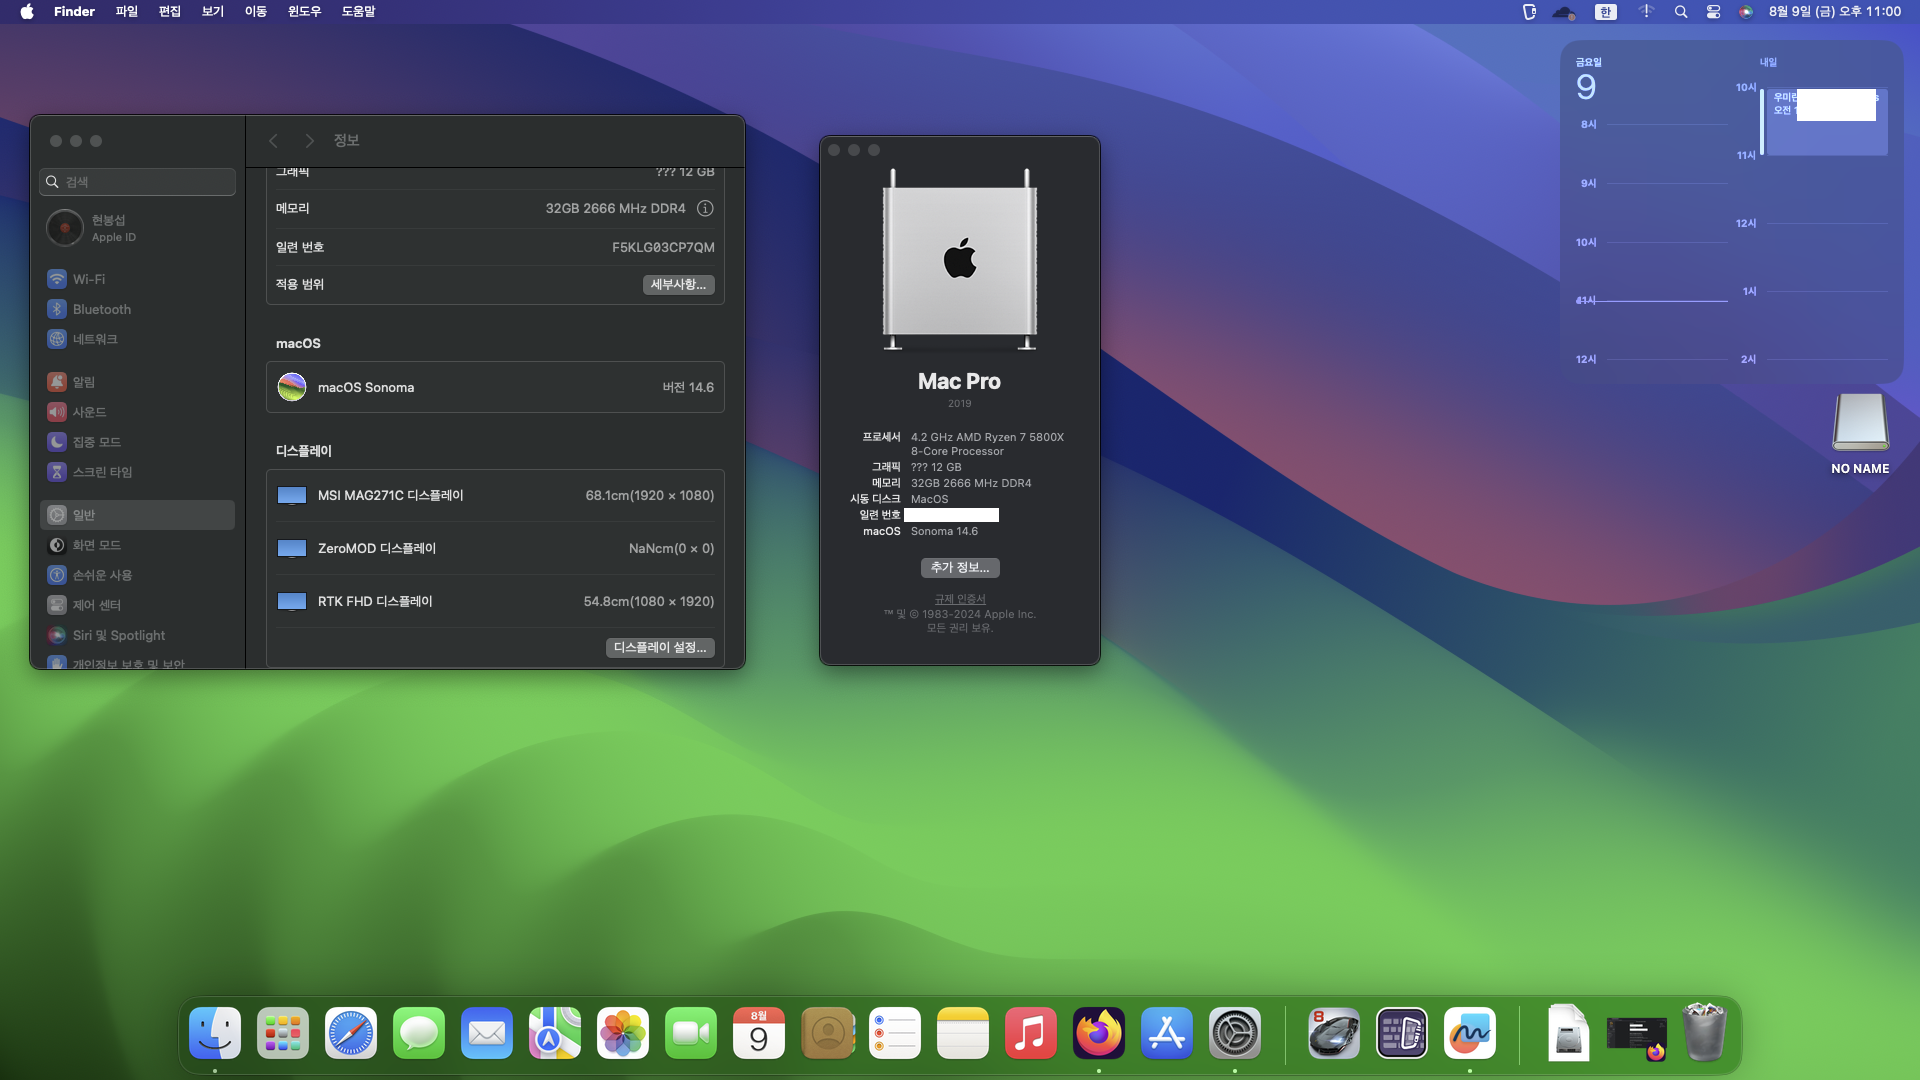Open Firefox browser from Dock
Image resolution: width=1920 pixels, height=1080 pixels.
1098,1033
